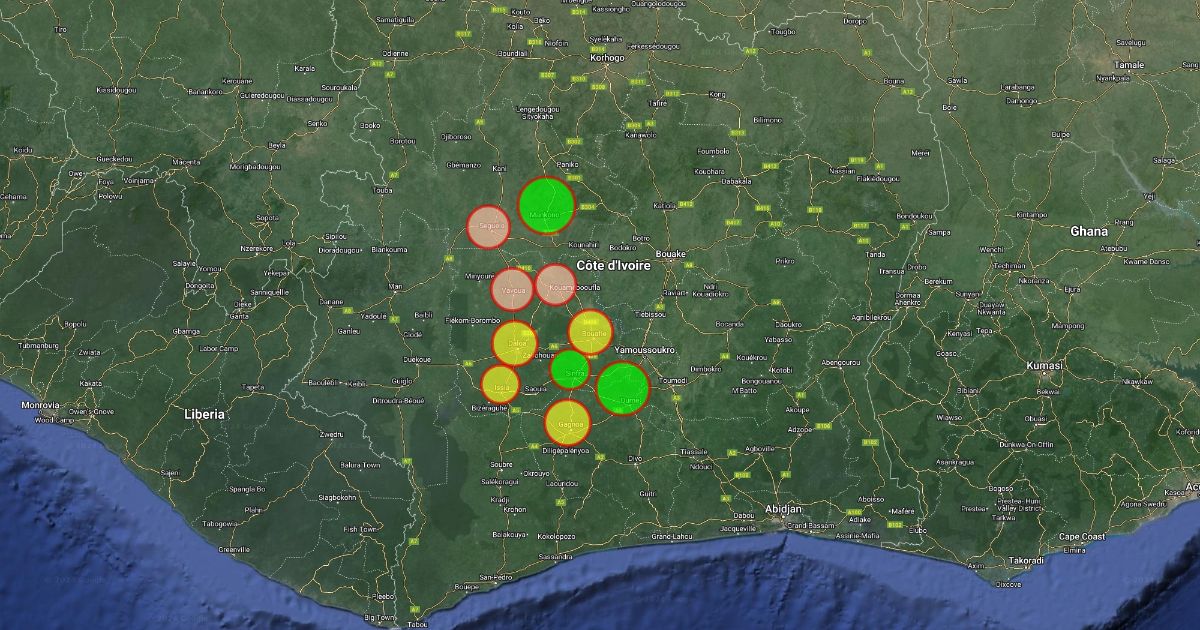Click the Bouake city label

[670, 254]
